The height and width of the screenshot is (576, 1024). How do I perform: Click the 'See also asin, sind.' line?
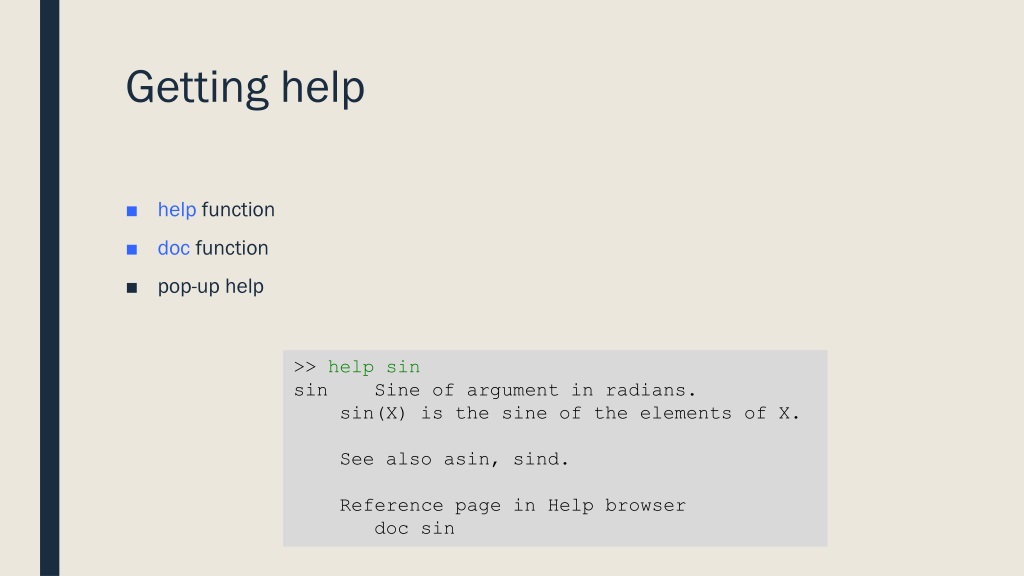click(x=455, y=459)
